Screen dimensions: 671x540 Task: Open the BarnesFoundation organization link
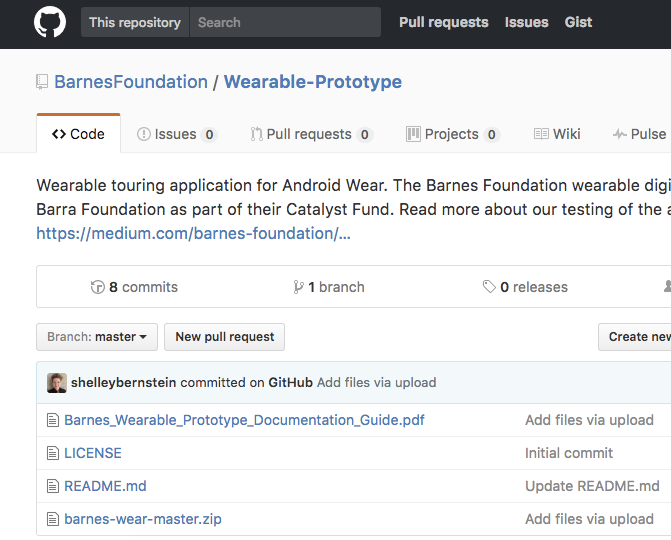131,82
